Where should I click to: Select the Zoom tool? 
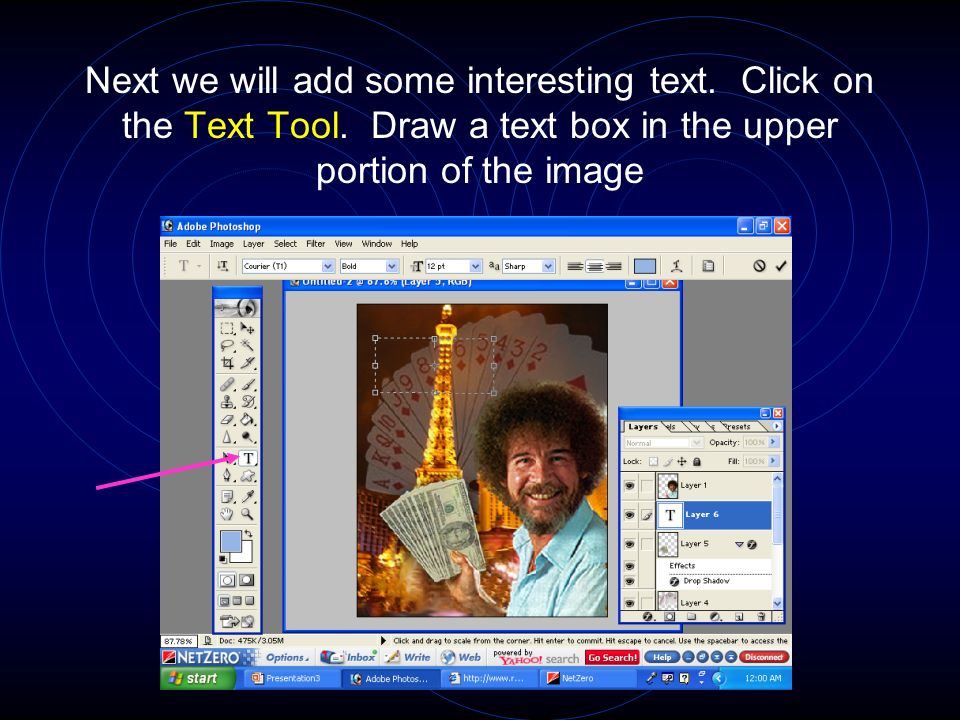247,514
